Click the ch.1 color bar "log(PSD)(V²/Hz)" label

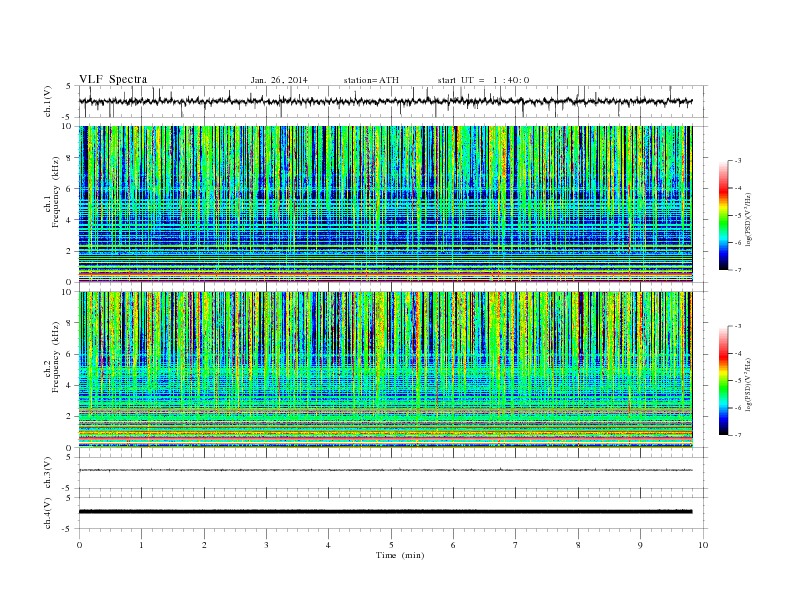(749, 219)
